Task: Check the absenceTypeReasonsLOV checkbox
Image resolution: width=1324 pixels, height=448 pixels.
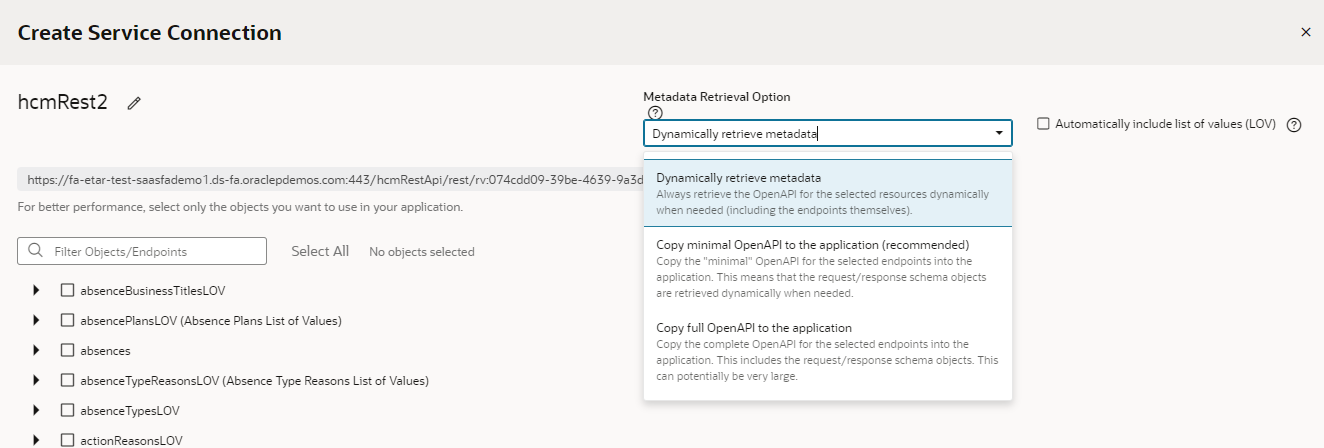Action: 68,381
